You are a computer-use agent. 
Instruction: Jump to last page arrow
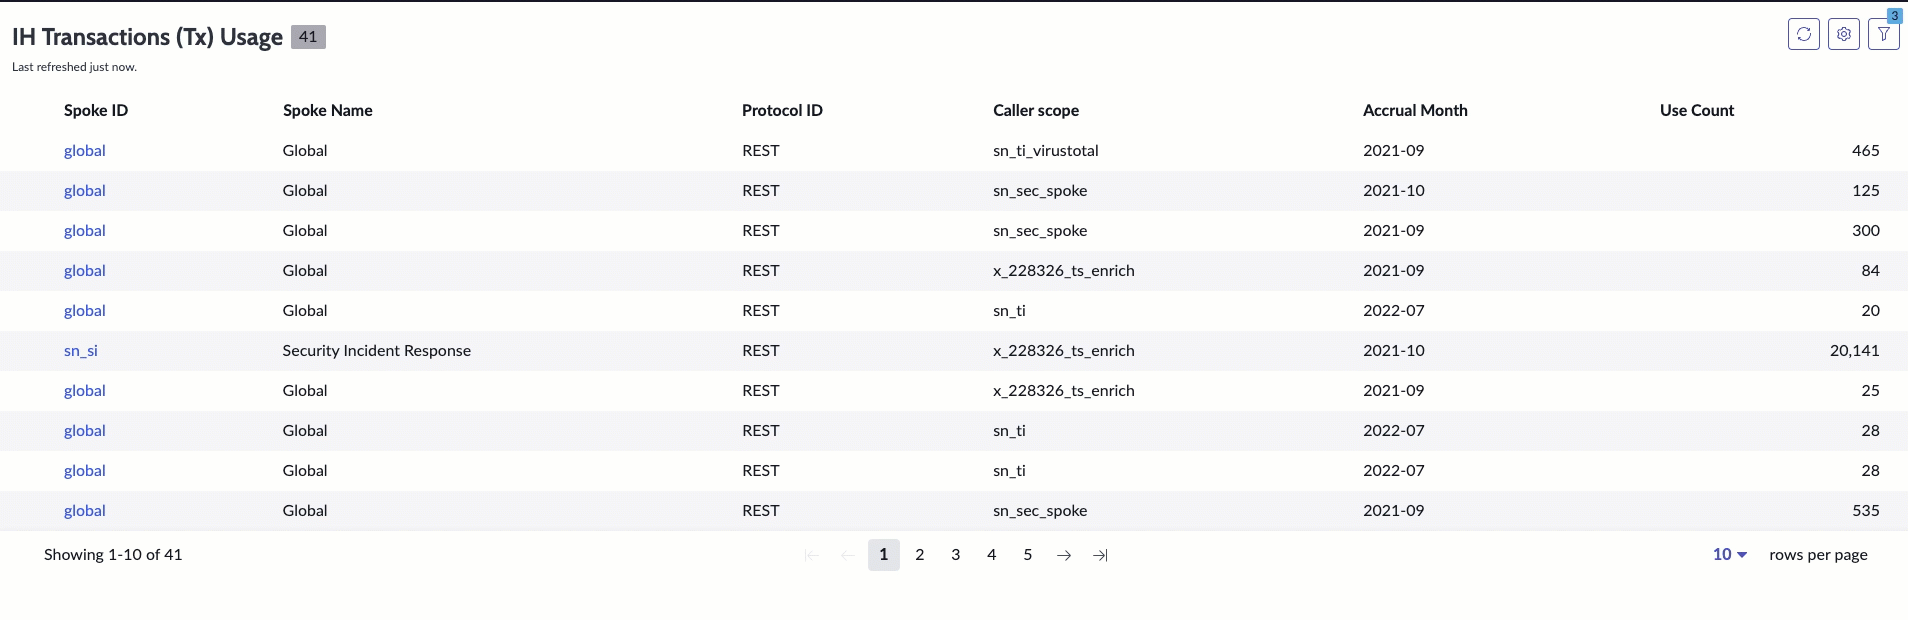pos(1100,555)
